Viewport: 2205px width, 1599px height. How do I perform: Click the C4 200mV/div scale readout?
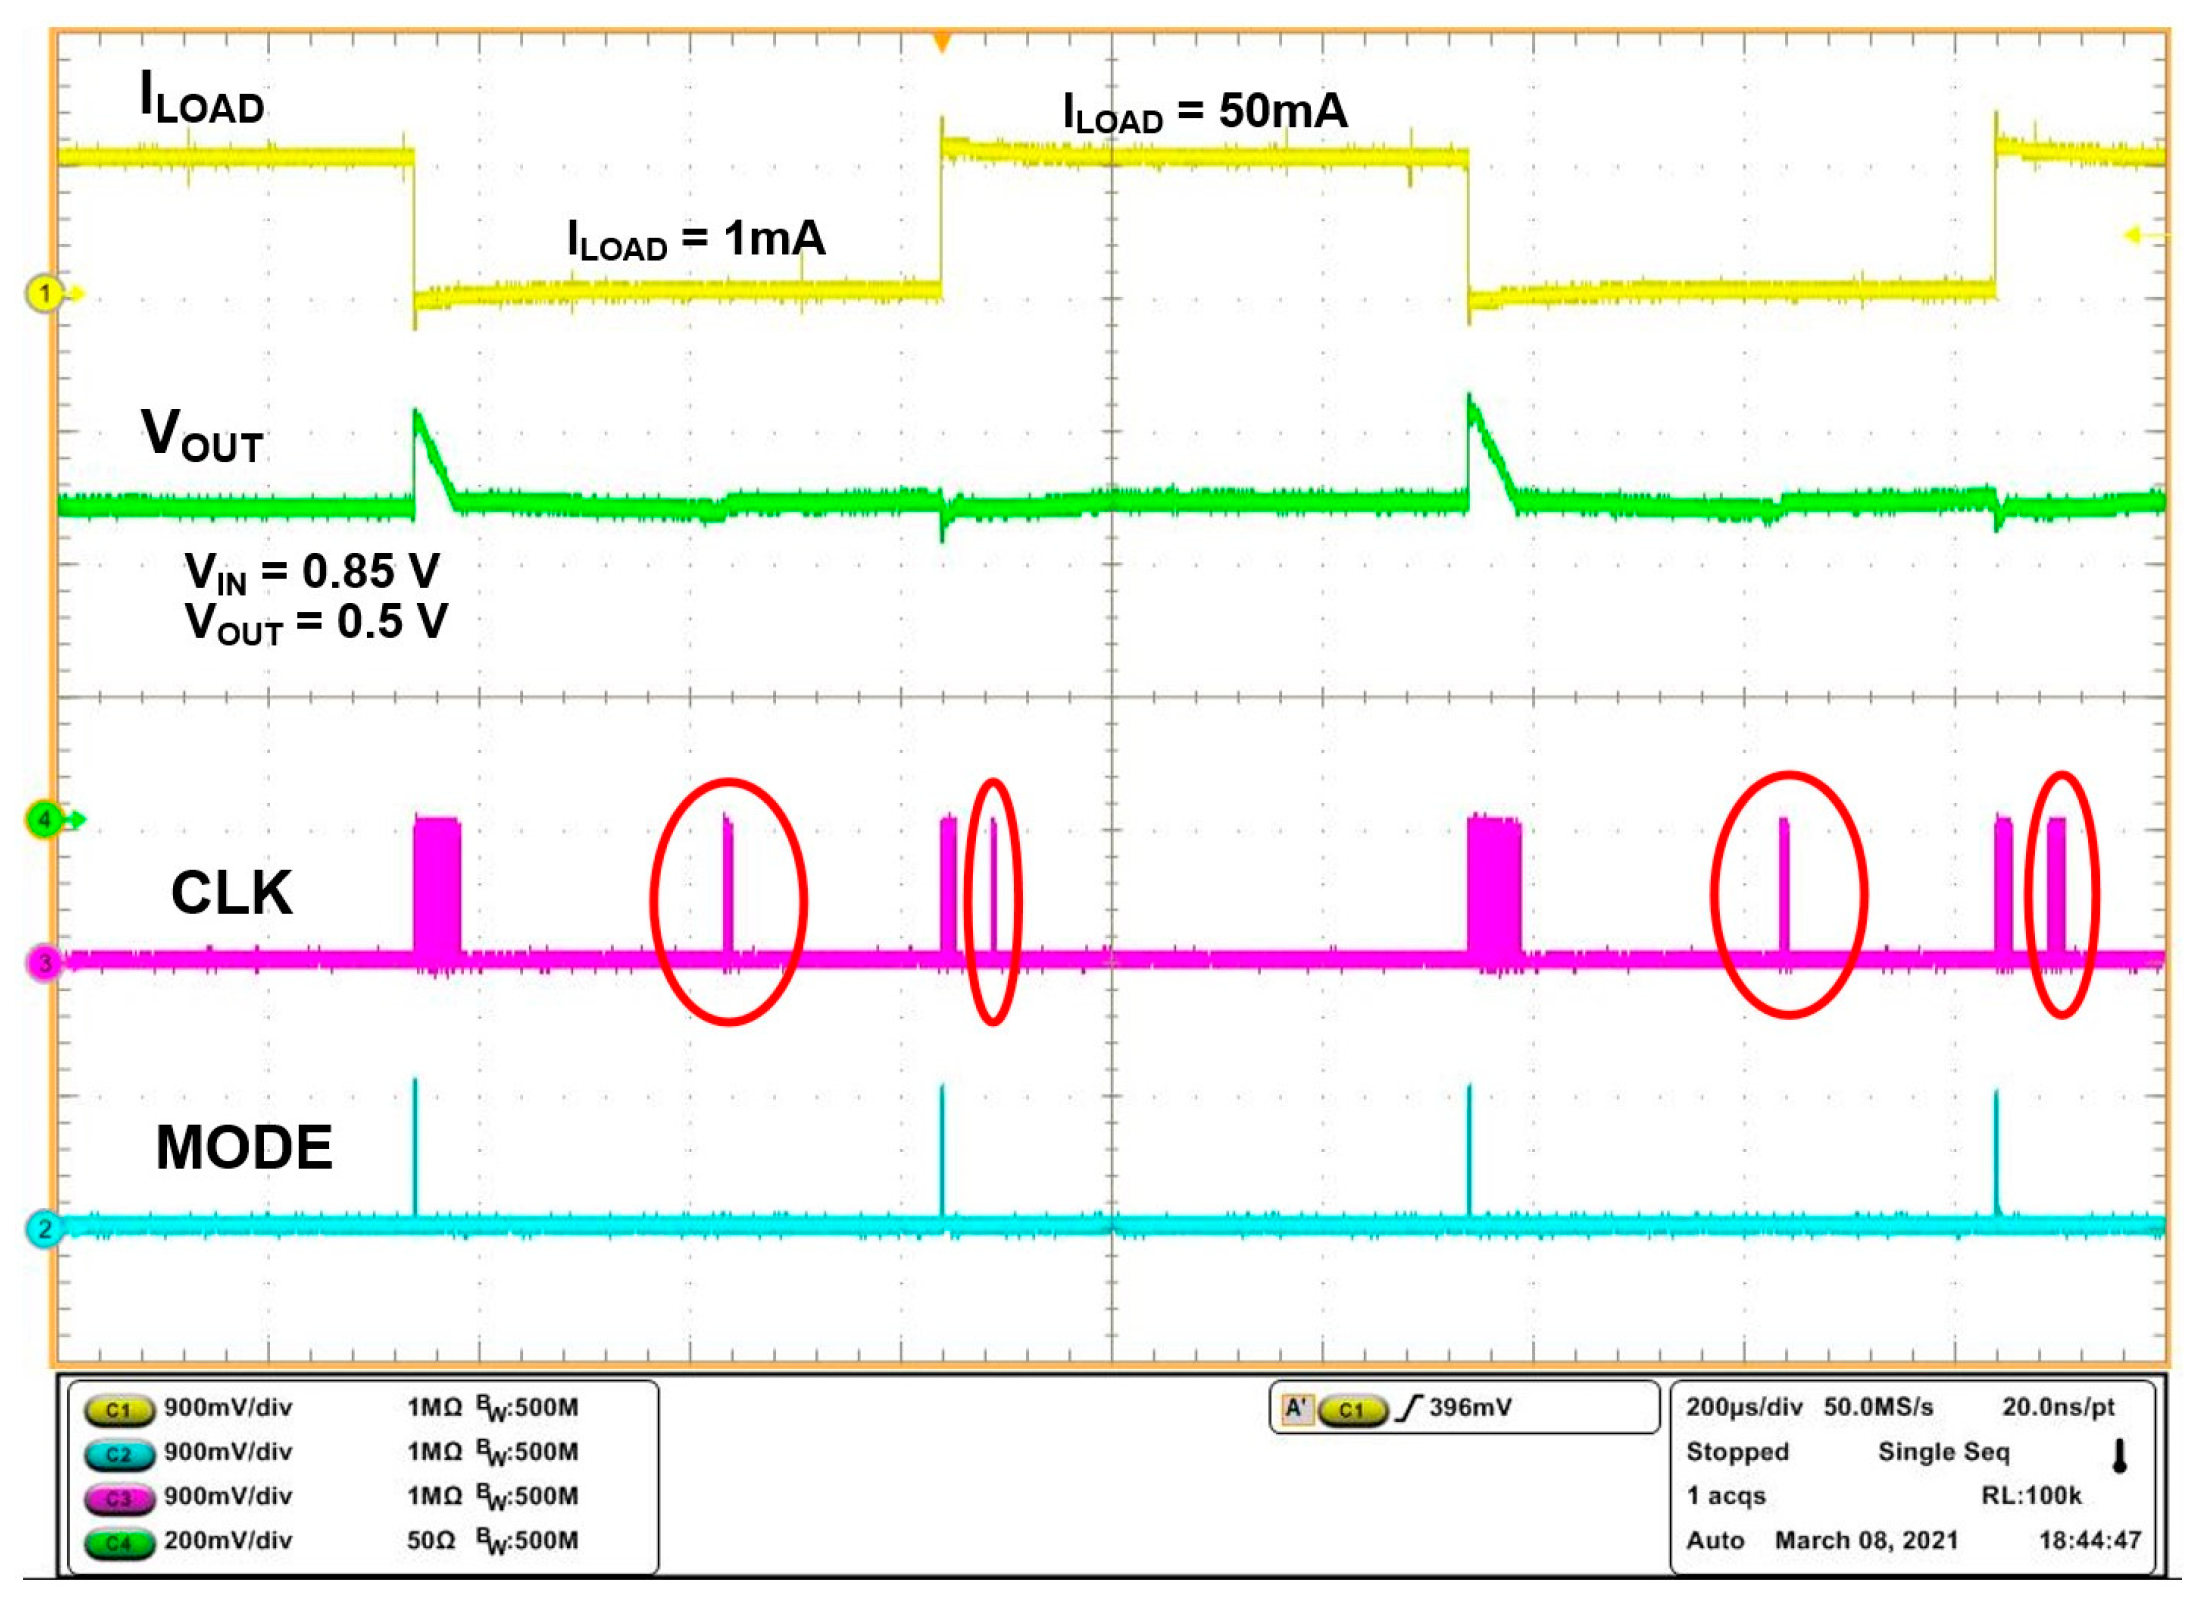point(228,1541)
